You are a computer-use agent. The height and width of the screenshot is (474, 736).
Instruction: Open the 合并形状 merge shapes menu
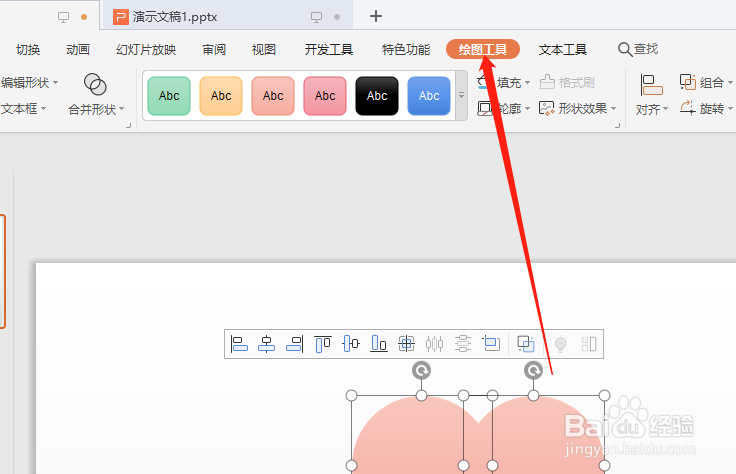point(96,94)
